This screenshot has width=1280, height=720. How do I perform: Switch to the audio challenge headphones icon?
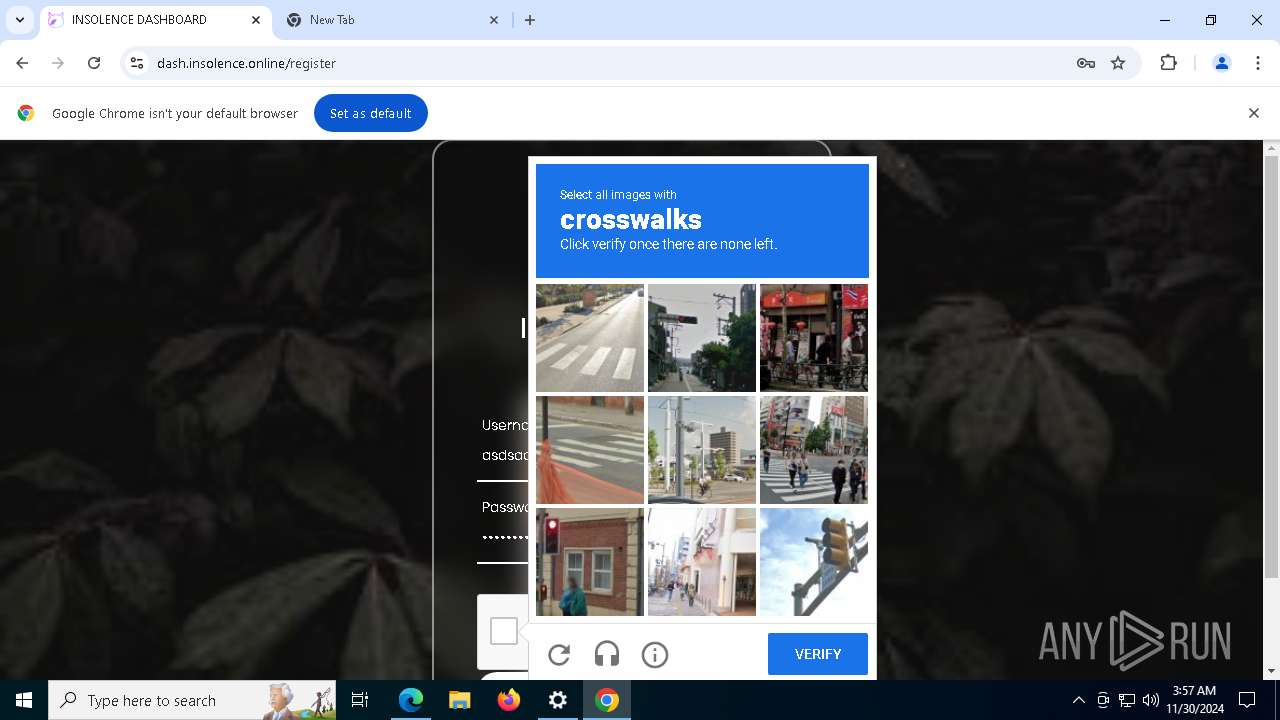click(607, 655)
